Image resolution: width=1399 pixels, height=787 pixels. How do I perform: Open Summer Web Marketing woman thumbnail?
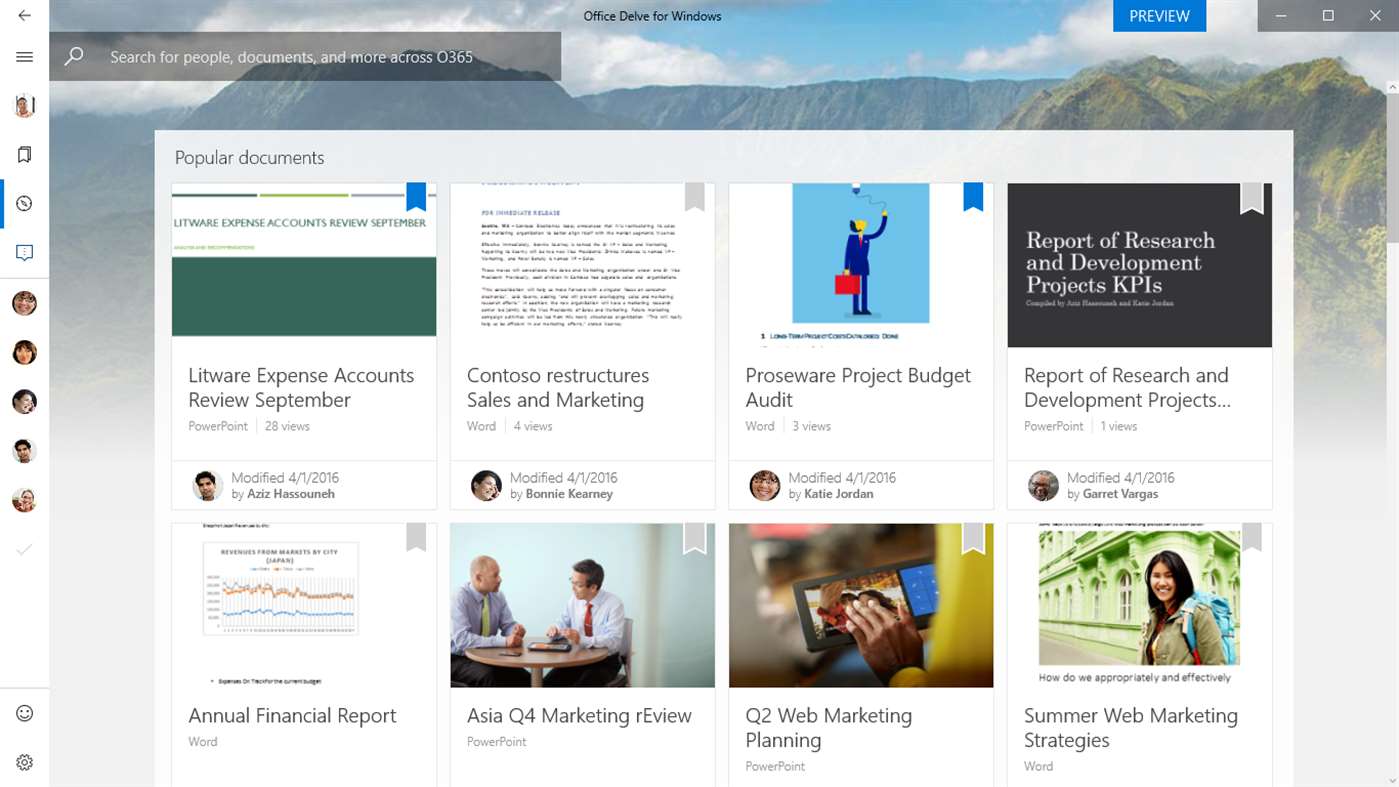point(1139,605)
